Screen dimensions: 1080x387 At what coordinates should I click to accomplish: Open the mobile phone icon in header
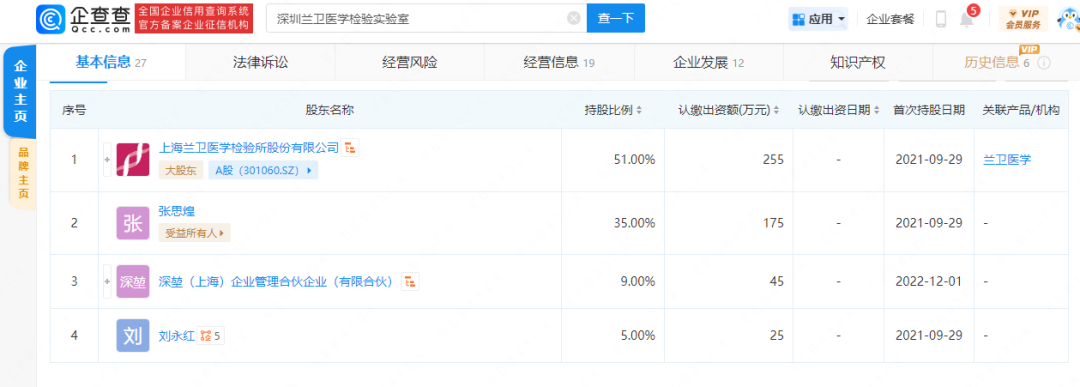click(x=941, y=19)
